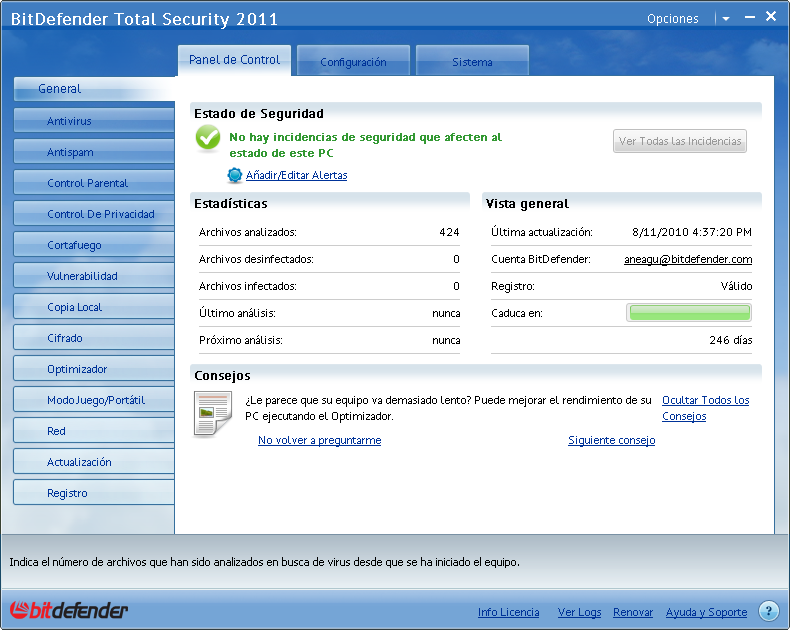Open the Opciones menu
The height and width of the screenshot is (630, 790).
point(673,19)
